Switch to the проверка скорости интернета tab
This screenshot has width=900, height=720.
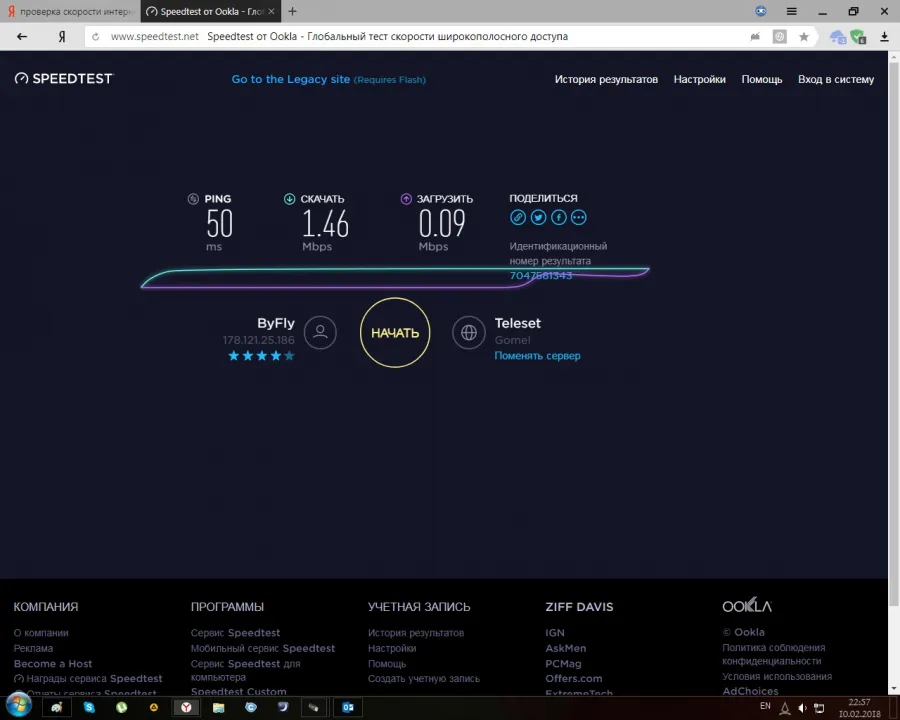point(70,11)
